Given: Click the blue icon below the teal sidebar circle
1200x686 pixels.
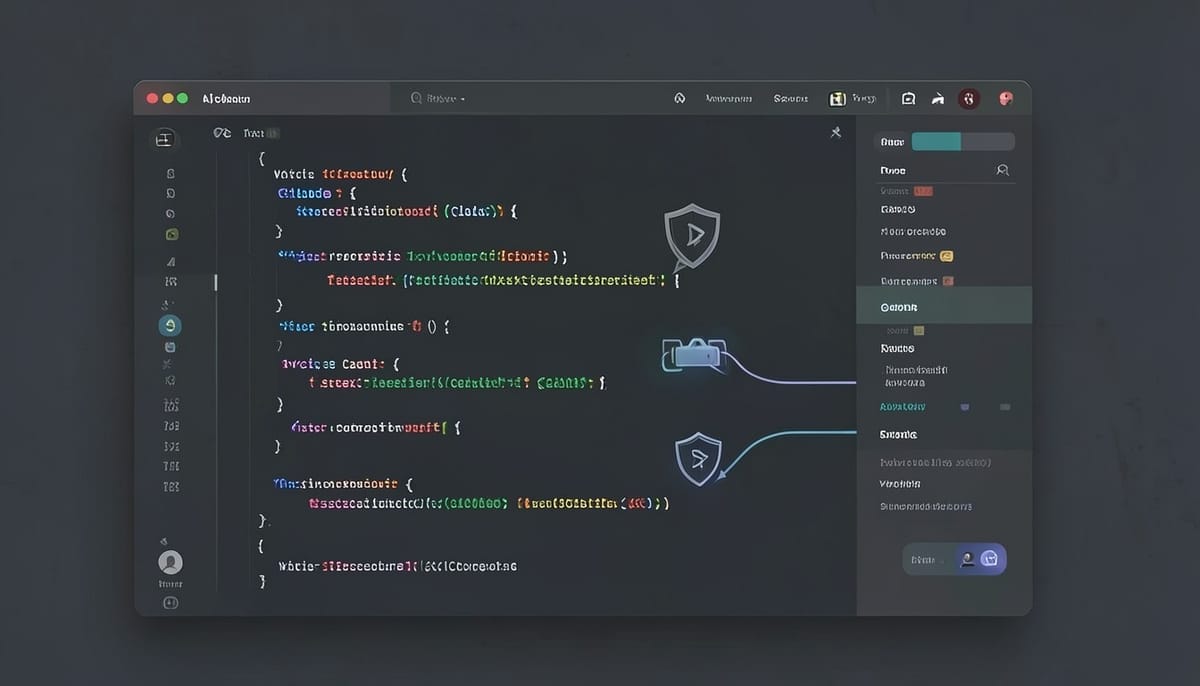Looking at the screenshot, I should (x=170, y=347).
